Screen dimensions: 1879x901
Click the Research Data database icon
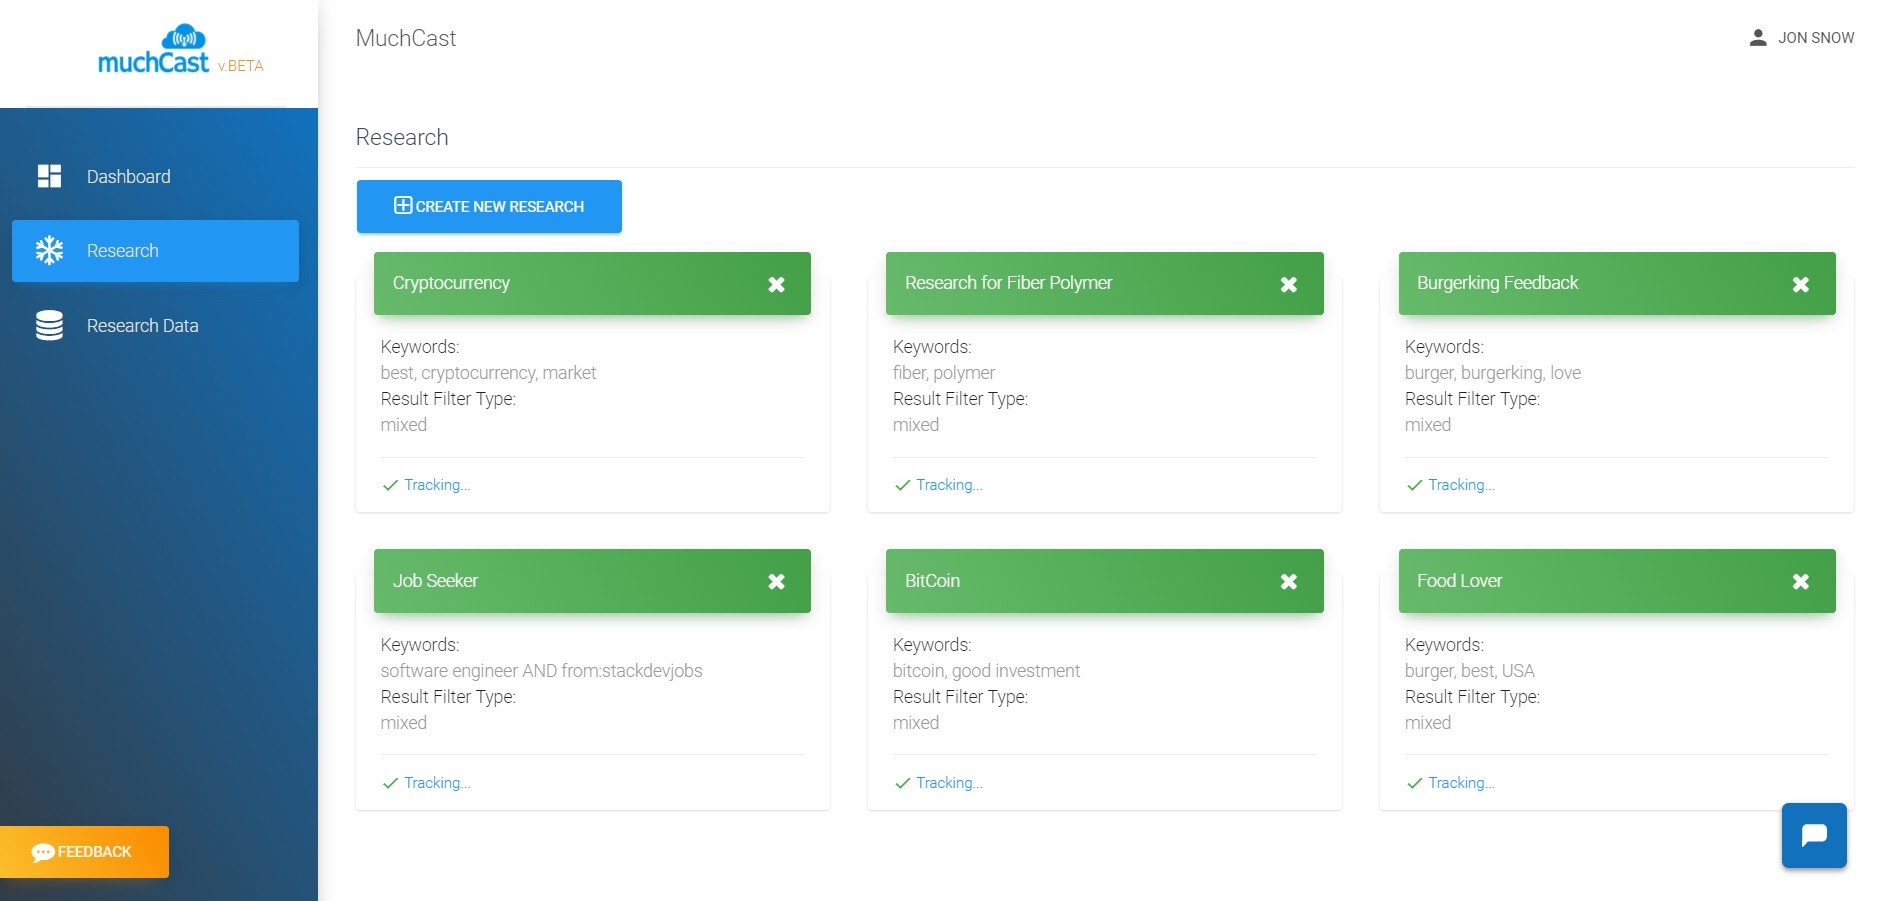(49, 326)
